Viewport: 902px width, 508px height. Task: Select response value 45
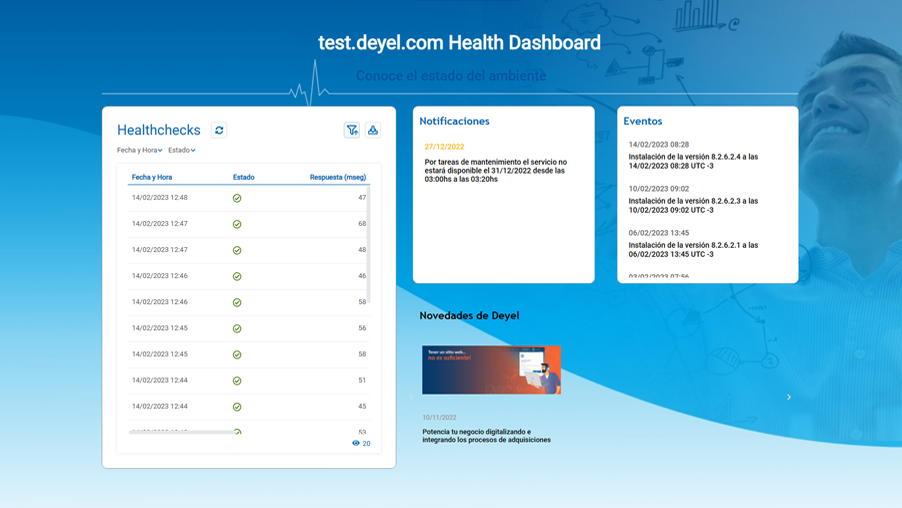coord(362,406)
